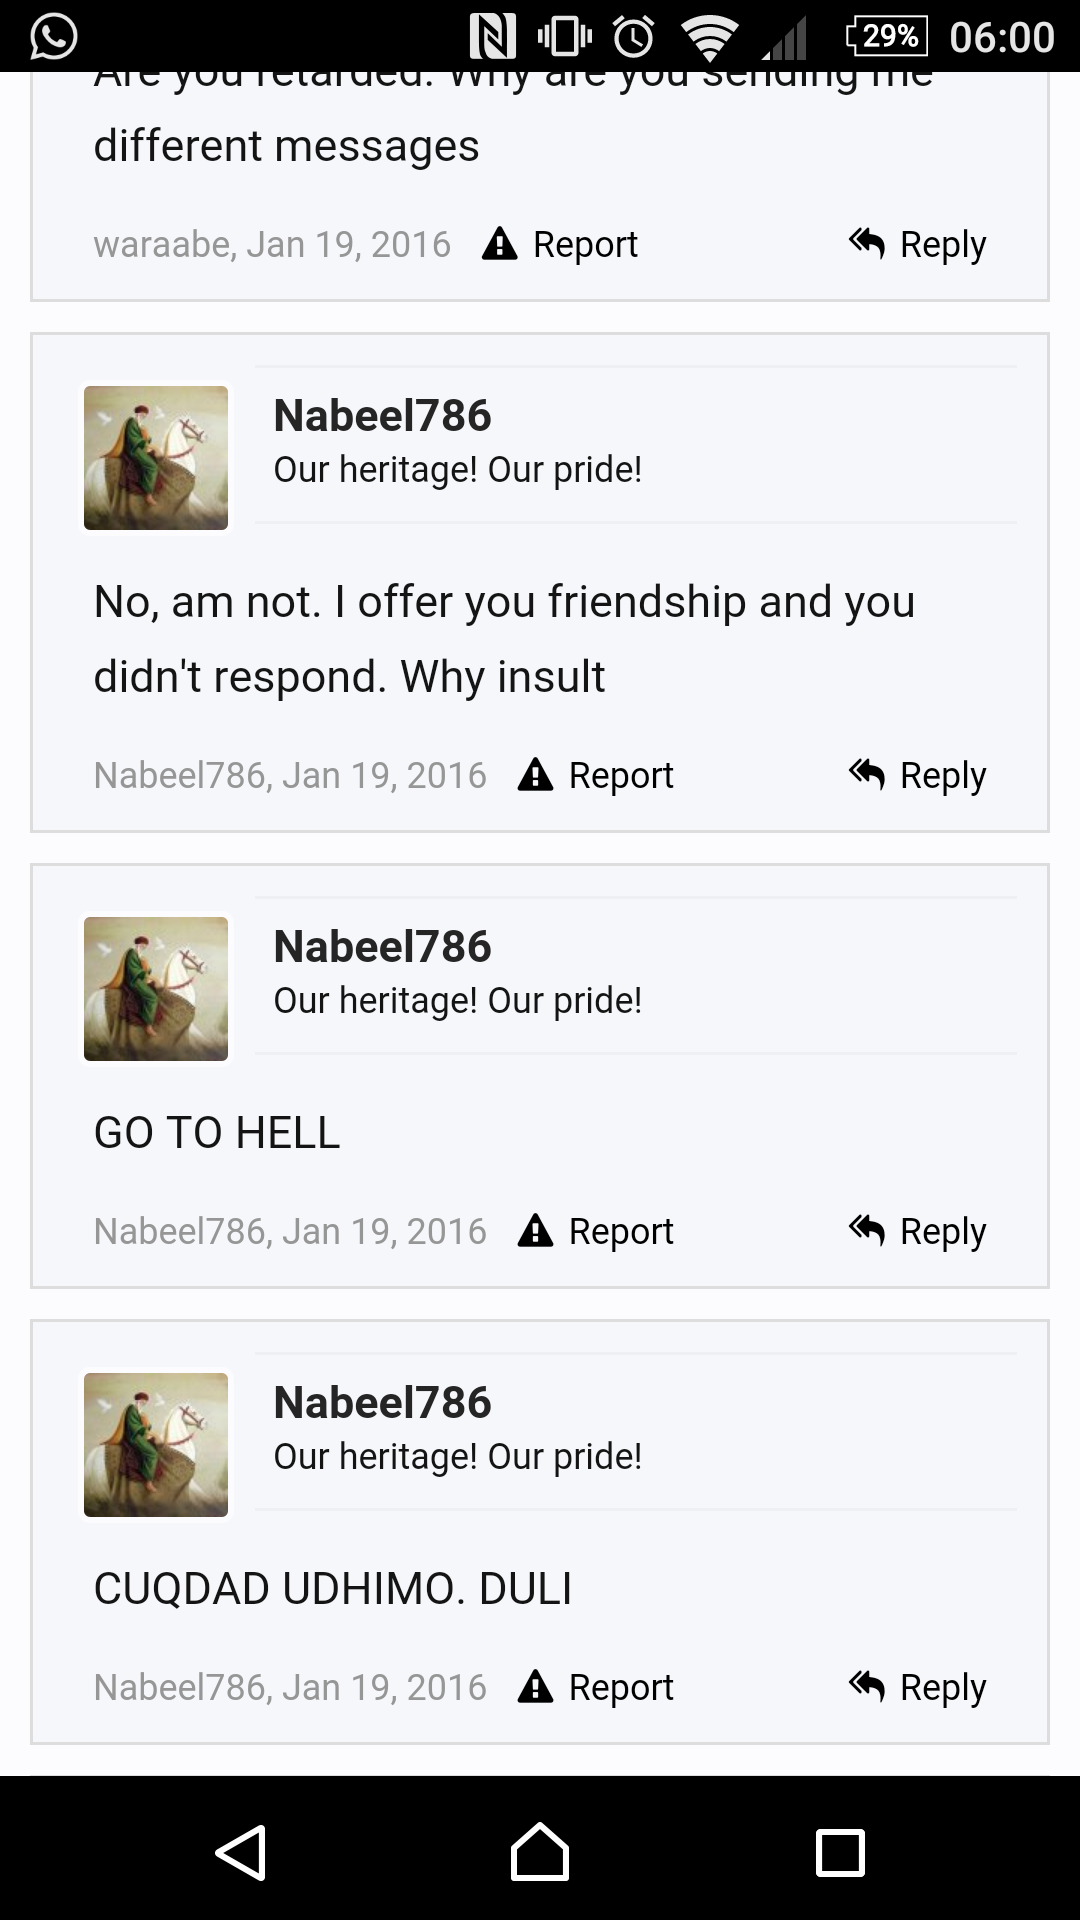Tap the battery 29% status indicator
Screen dimensions: 1080x1920
click(x=886, y=37)
